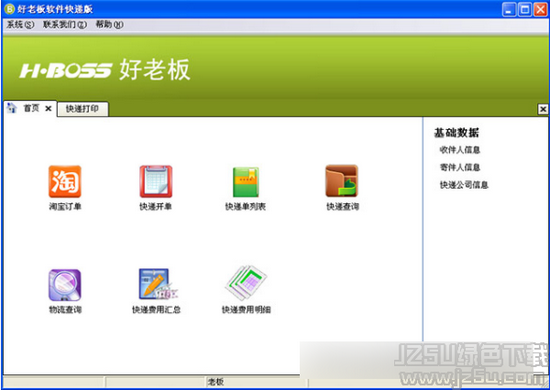
Task: Click the 快递查询 label text
Action: tap(342, 206)
